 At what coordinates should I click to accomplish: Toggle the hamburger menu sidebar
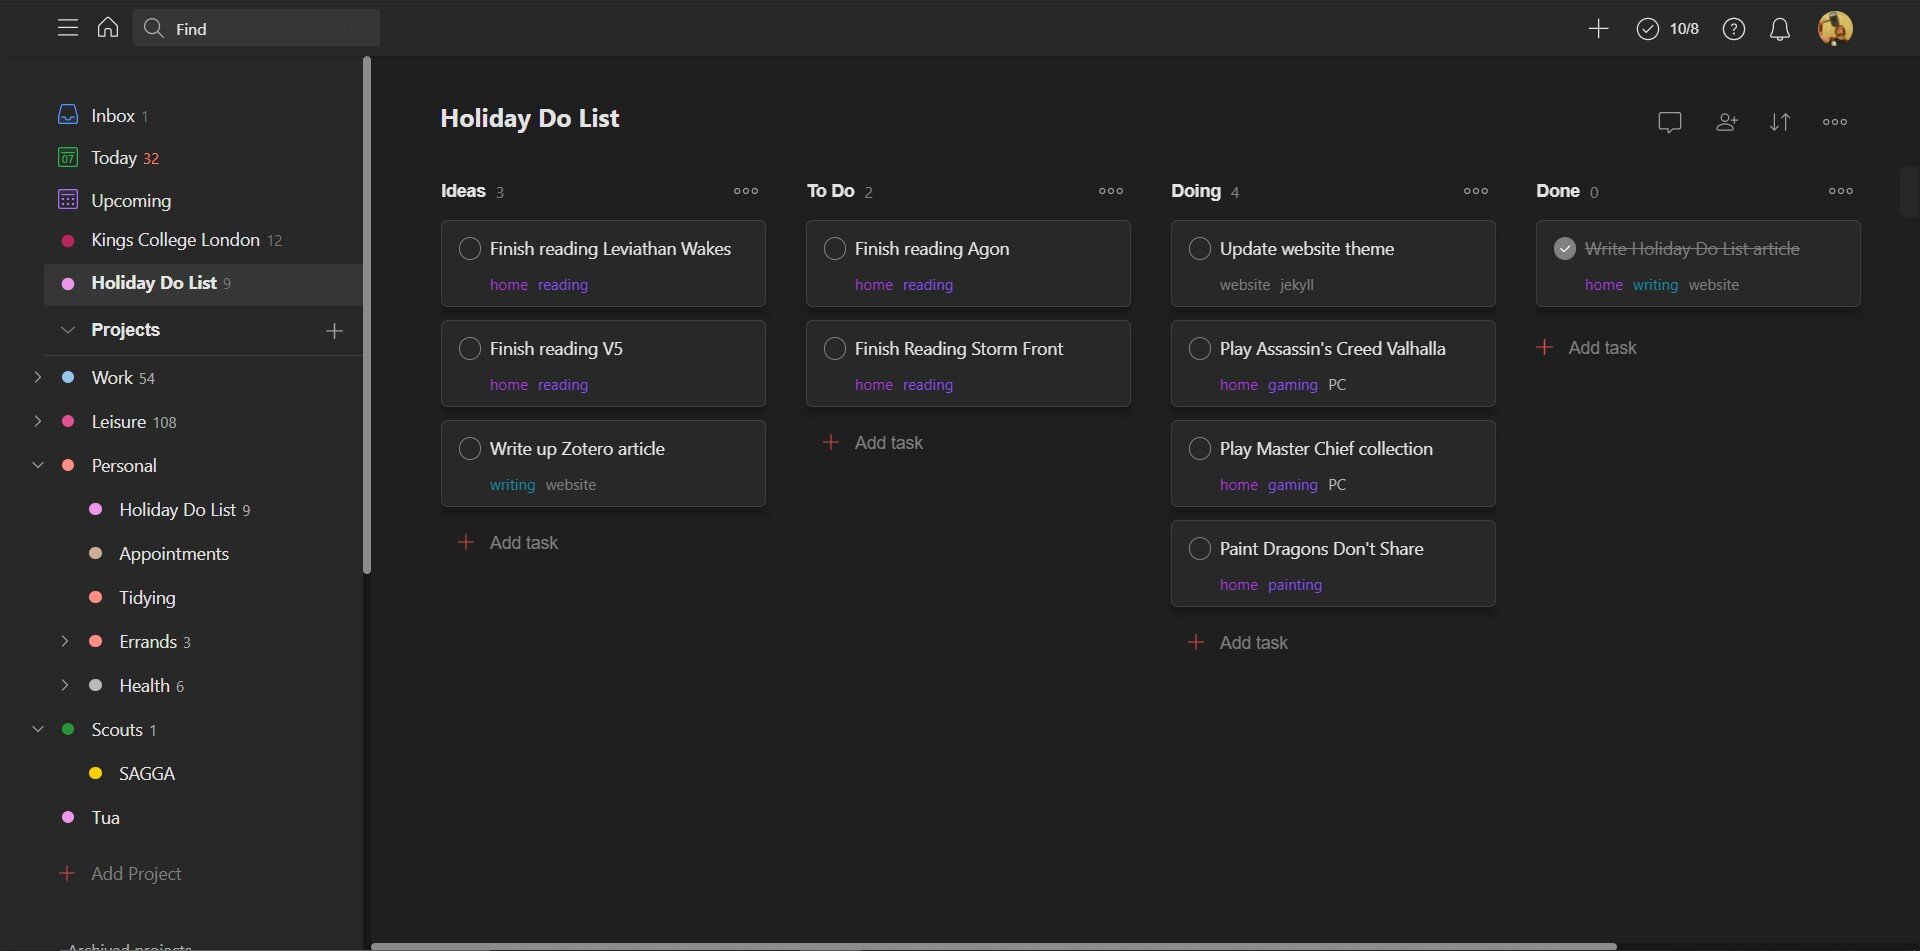(68, 28)
